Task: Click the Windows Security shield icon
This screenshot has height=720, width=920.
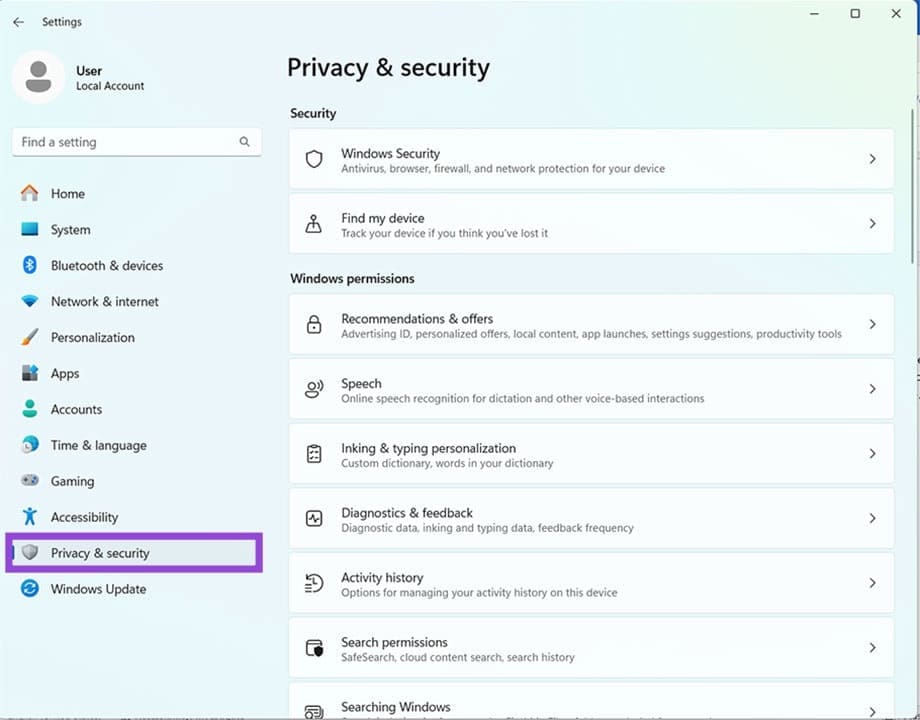Action: click(x=314, y=160)
